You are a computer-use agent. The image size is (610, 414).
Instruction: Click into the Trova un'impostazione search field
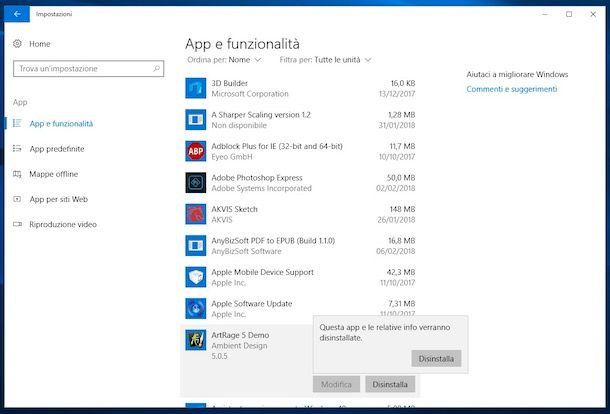click(88, 68)
